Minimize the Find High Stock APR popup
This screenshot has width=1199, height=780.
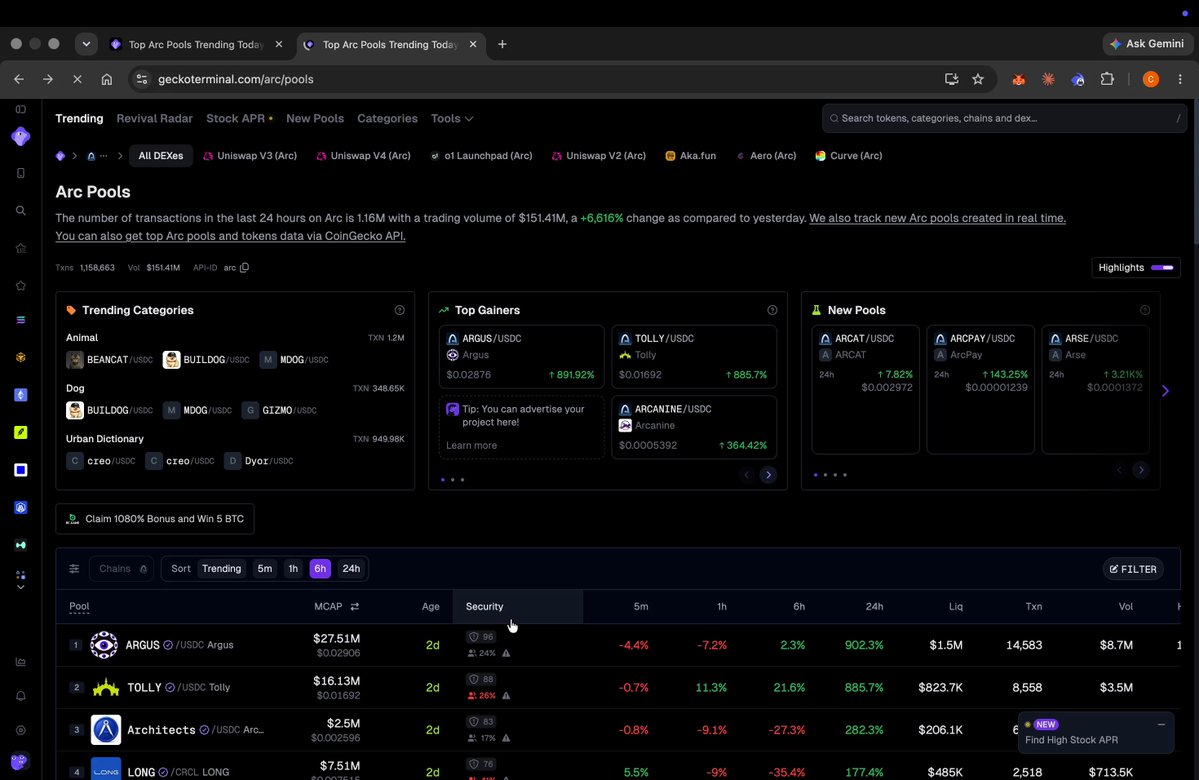1162,725
